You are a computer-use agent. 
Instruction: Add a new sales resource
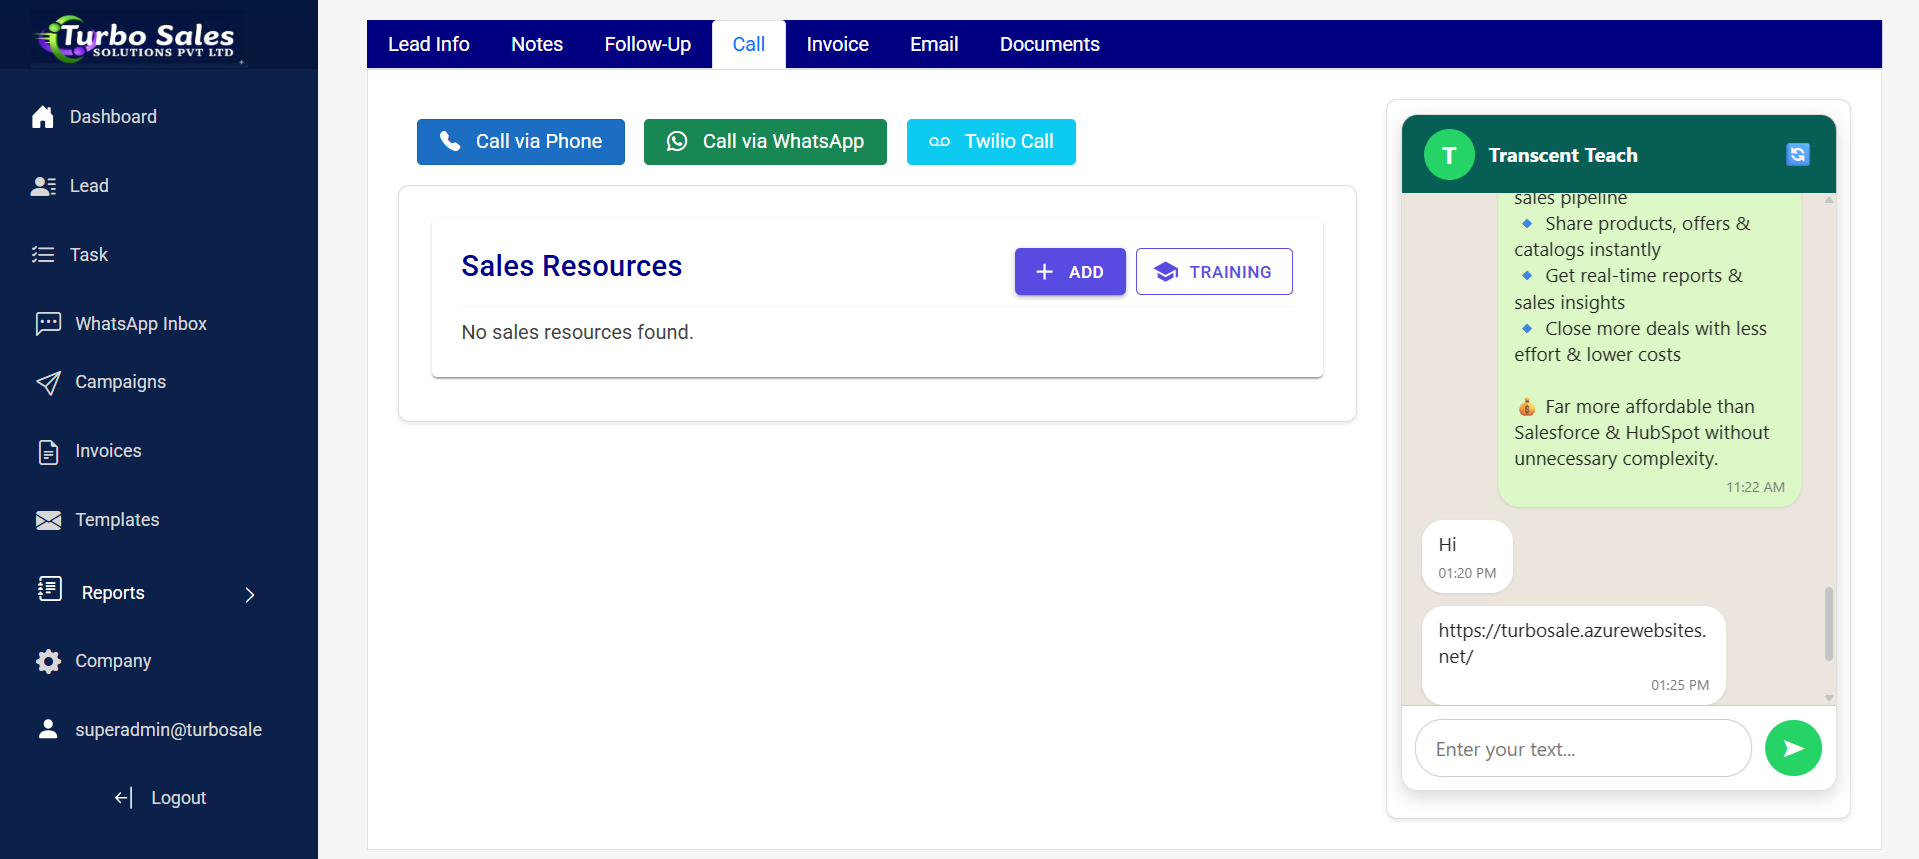(x=1070, y=272)
